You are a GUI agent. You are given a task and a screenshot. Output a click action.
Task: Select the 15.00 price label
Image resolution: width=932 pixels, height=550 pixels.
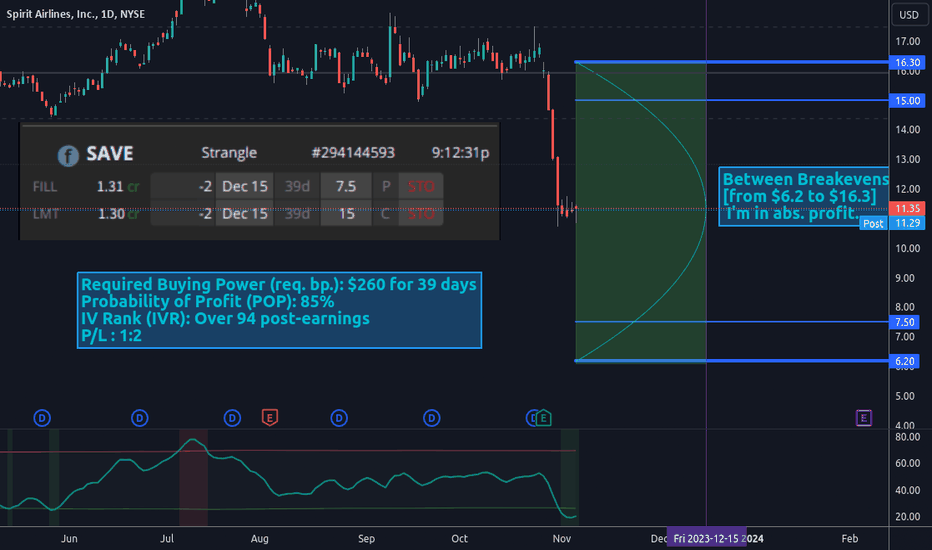click(x=907, y=100)
